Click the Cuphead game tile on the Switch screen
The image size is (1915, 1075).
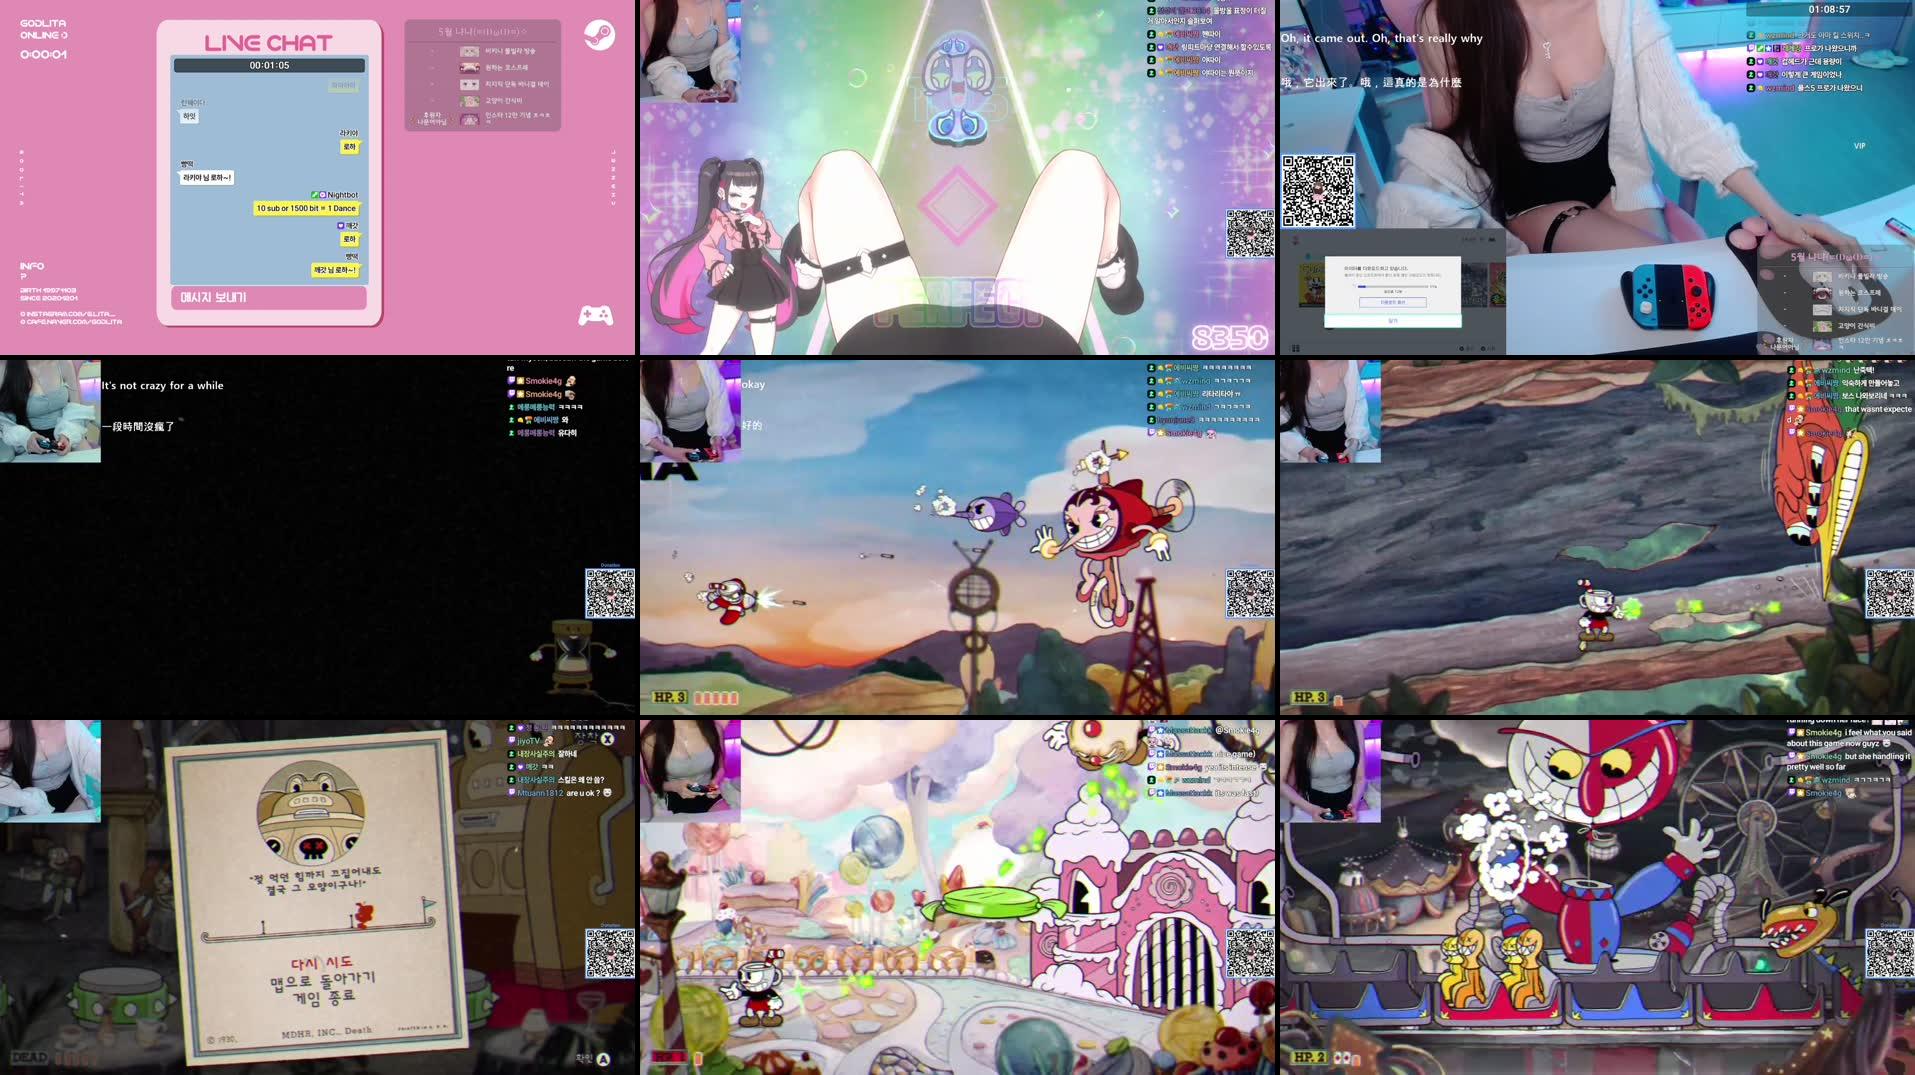coord(1310,285)
